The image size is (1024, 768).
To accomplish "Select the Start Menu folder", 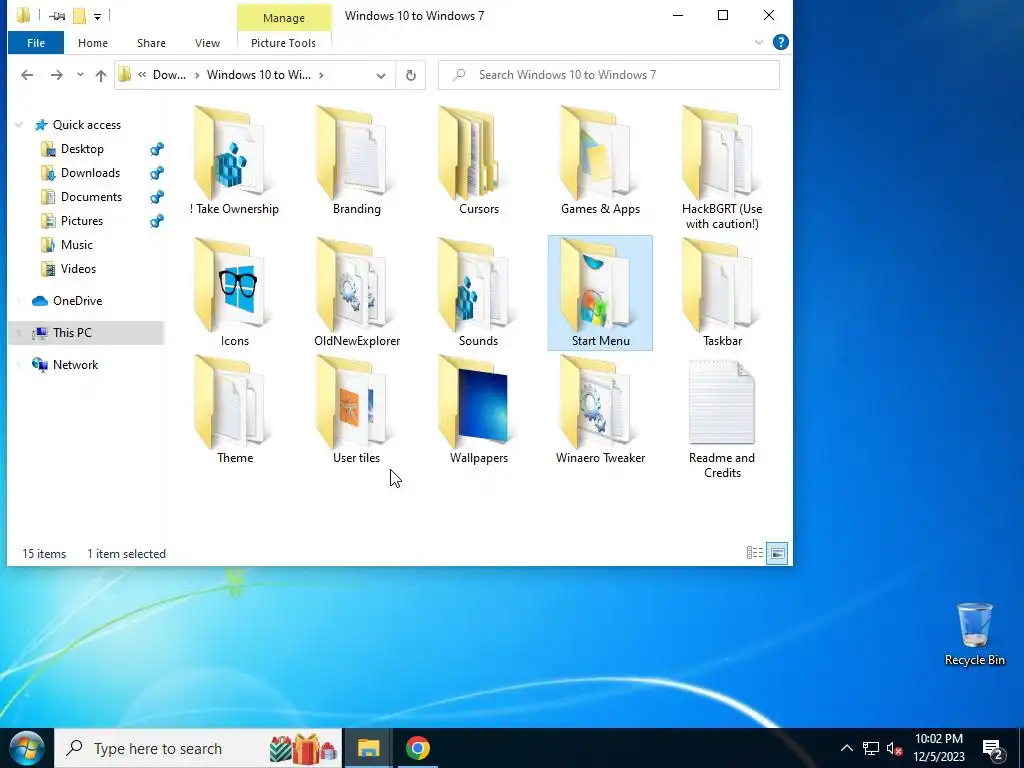I will (x=600, y=293).
